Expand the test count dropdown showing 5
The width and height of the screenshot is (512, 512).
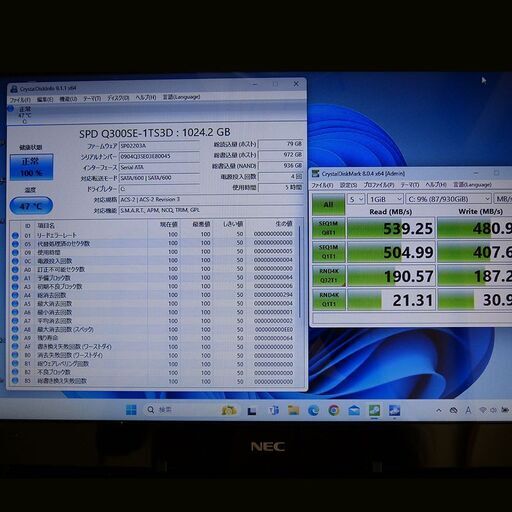coord(356,199)
